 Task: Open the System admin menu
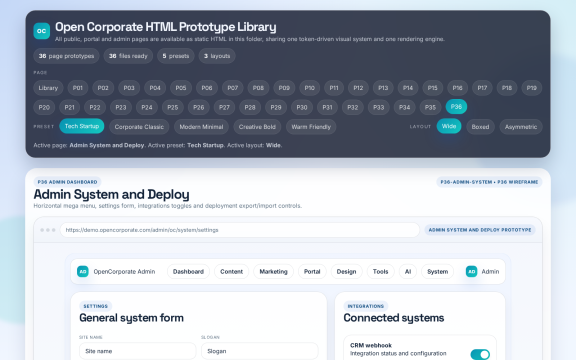pyautogui.click(x=438, y=271)
